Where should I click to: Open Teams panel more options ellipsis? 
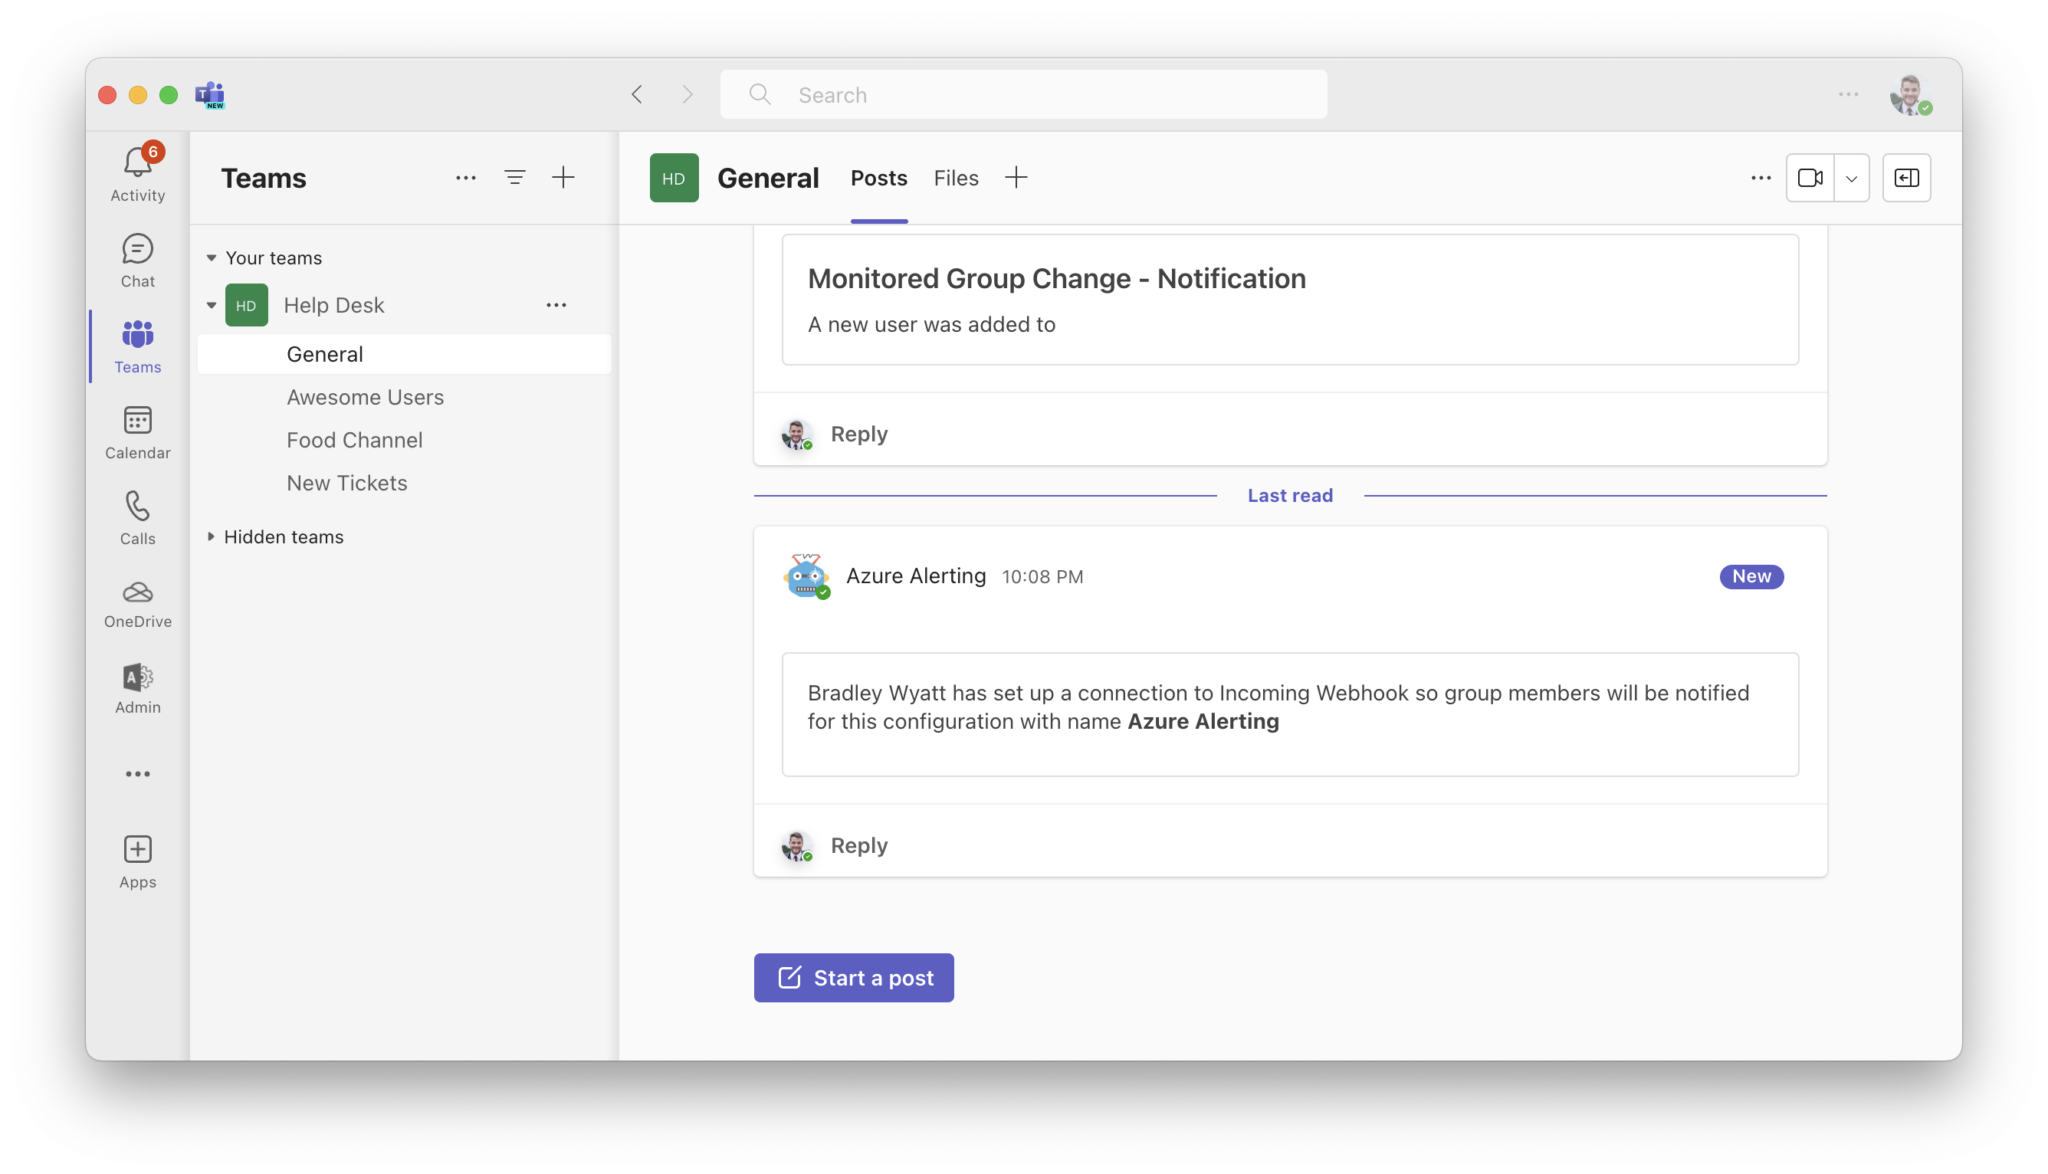click(x=466, y=178)
